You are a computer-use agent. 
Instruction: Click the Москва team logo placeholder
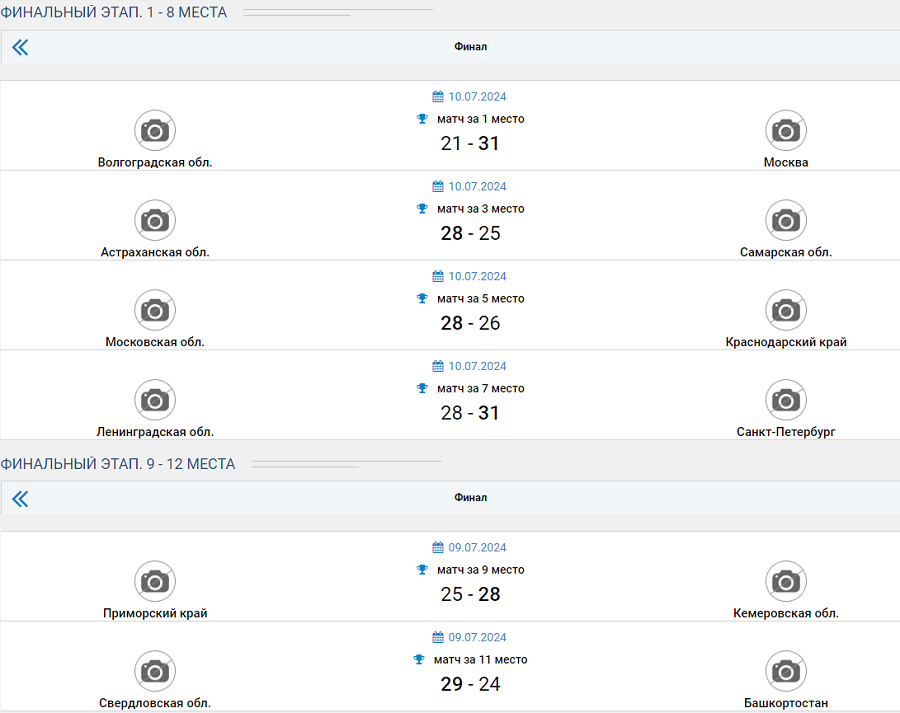tap(786, 130)
